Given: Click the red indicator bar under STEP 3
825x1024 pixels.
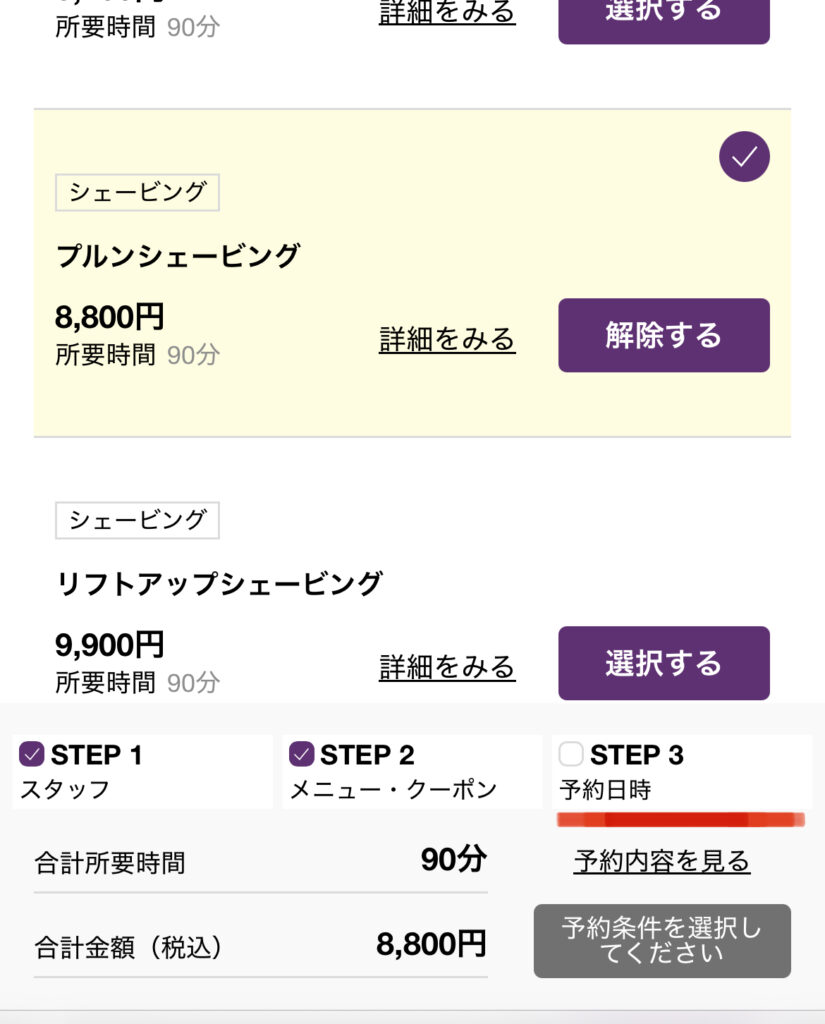Looking at the screenshot, I should (680, 820).
